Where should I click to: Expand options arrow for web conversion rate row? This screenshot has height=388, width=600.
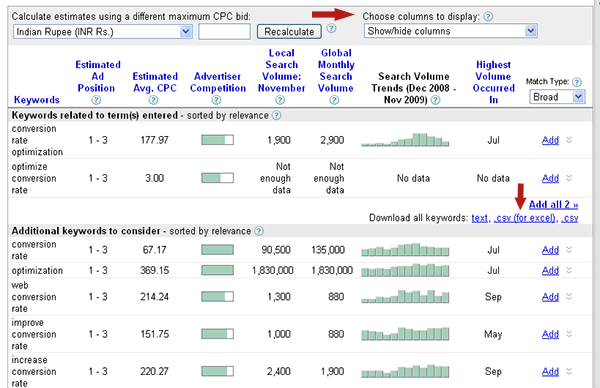(x=569, y=297)
